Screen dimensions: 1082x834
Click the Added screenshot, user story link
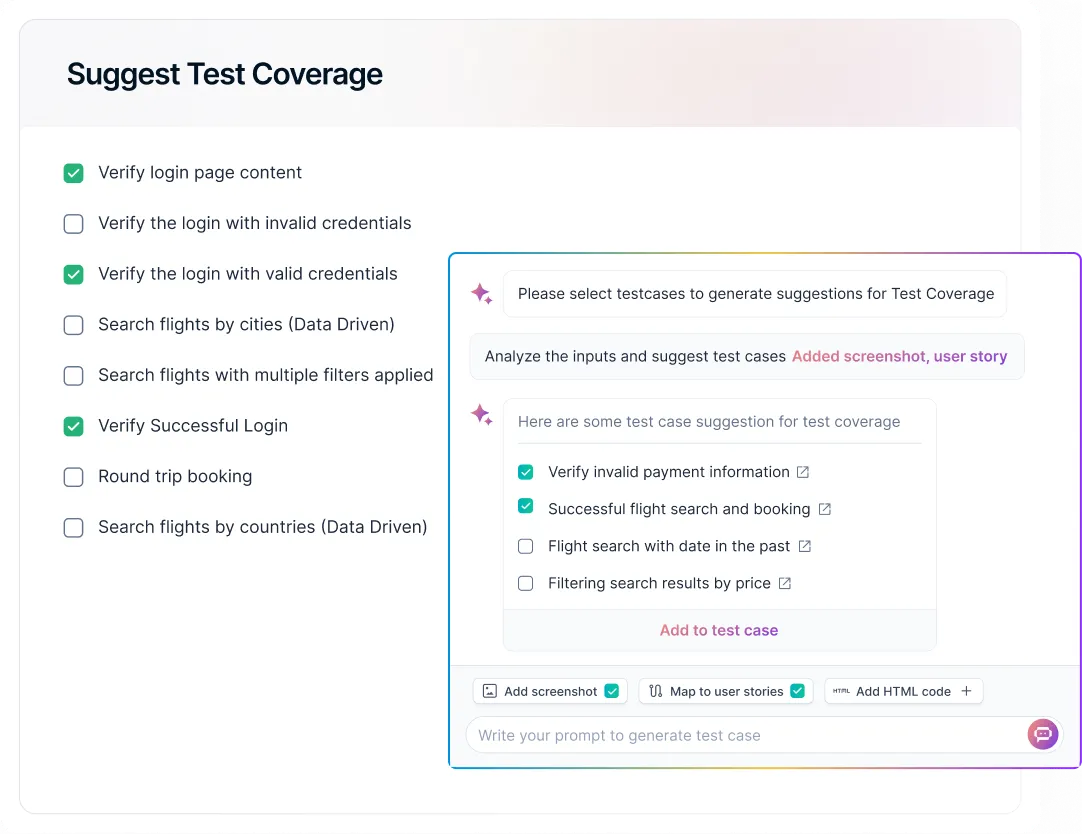coord(899,356)
